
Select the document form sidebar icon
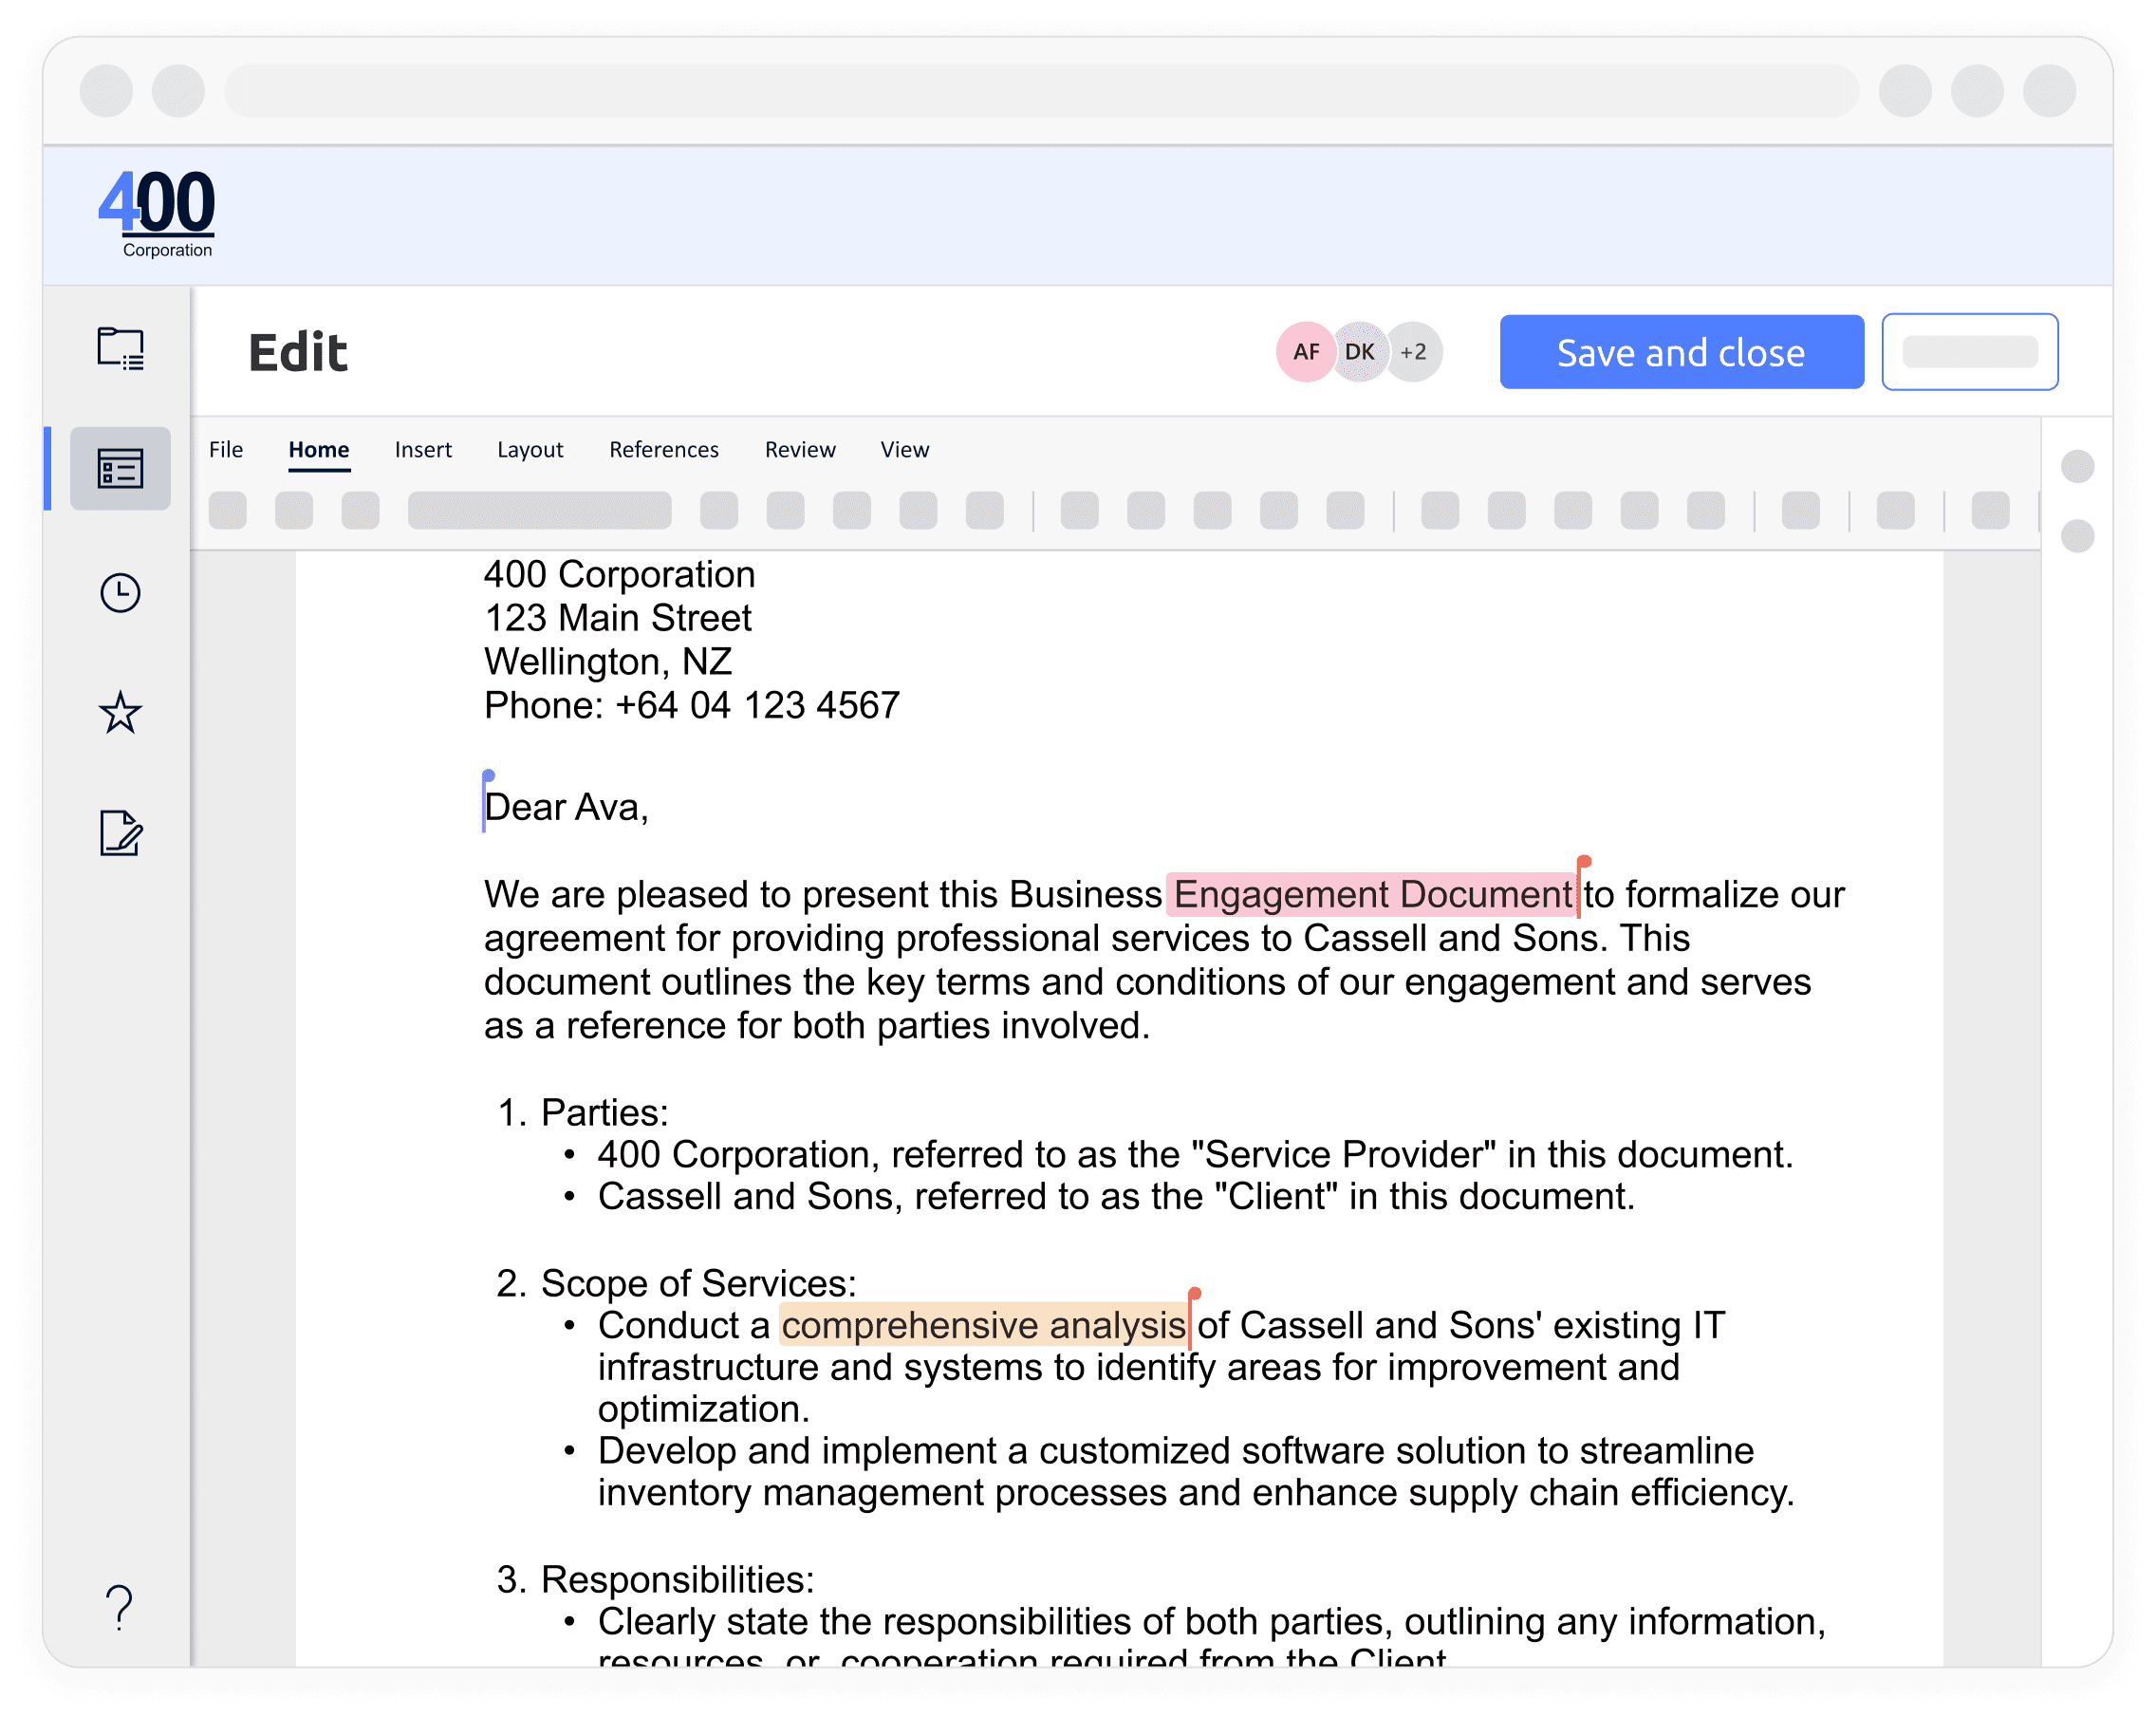(120, 468)
